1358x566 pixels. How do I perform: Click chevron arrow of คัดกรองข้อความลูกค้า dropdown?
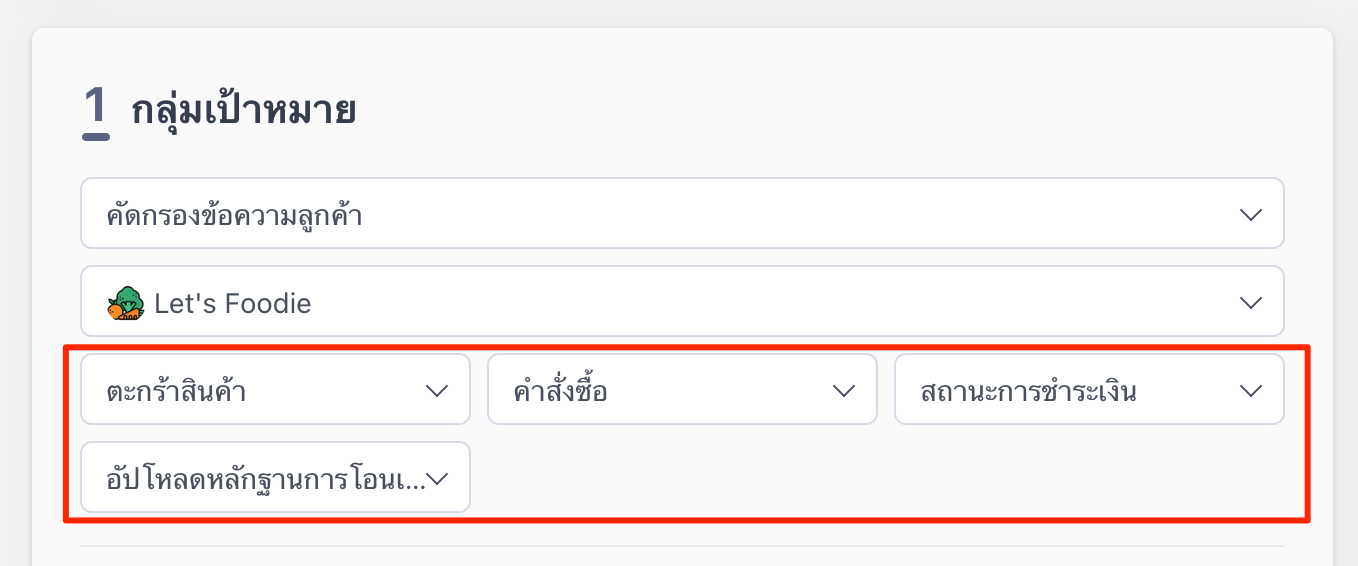click(1250, 214)
